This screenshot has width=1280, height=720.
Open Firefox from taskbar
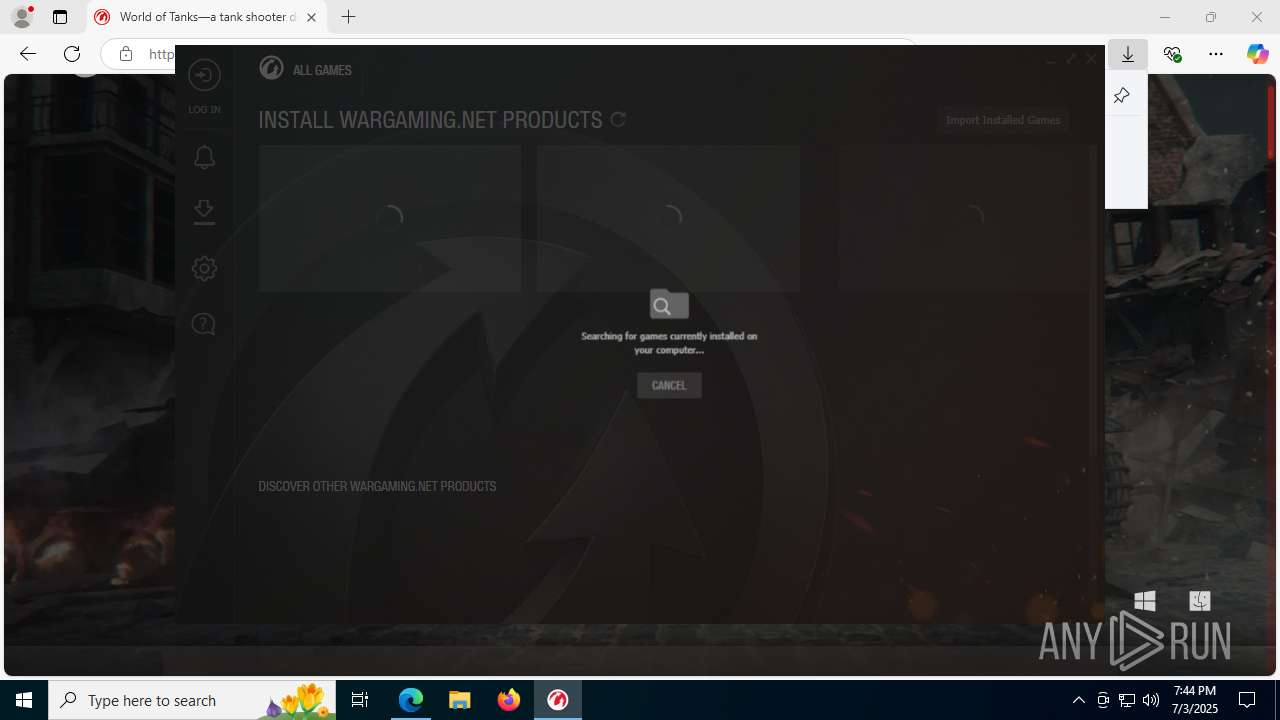point(509,700)
